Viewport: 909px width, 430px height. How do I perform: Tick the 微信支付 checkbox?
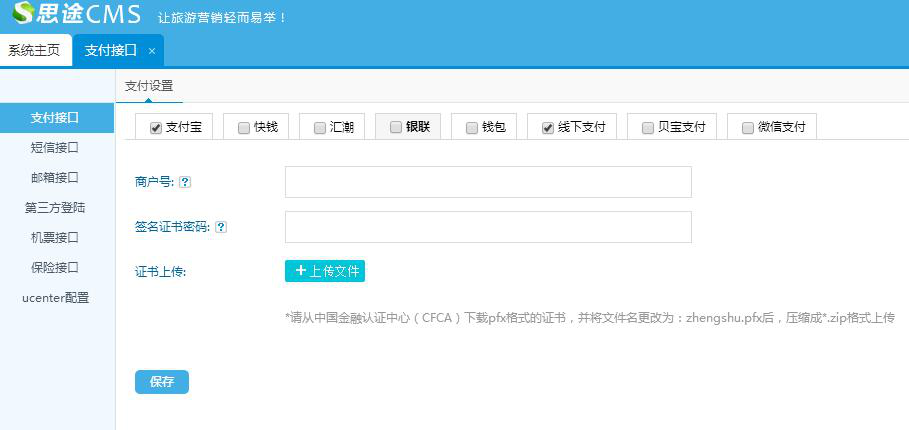click(748, 128)
